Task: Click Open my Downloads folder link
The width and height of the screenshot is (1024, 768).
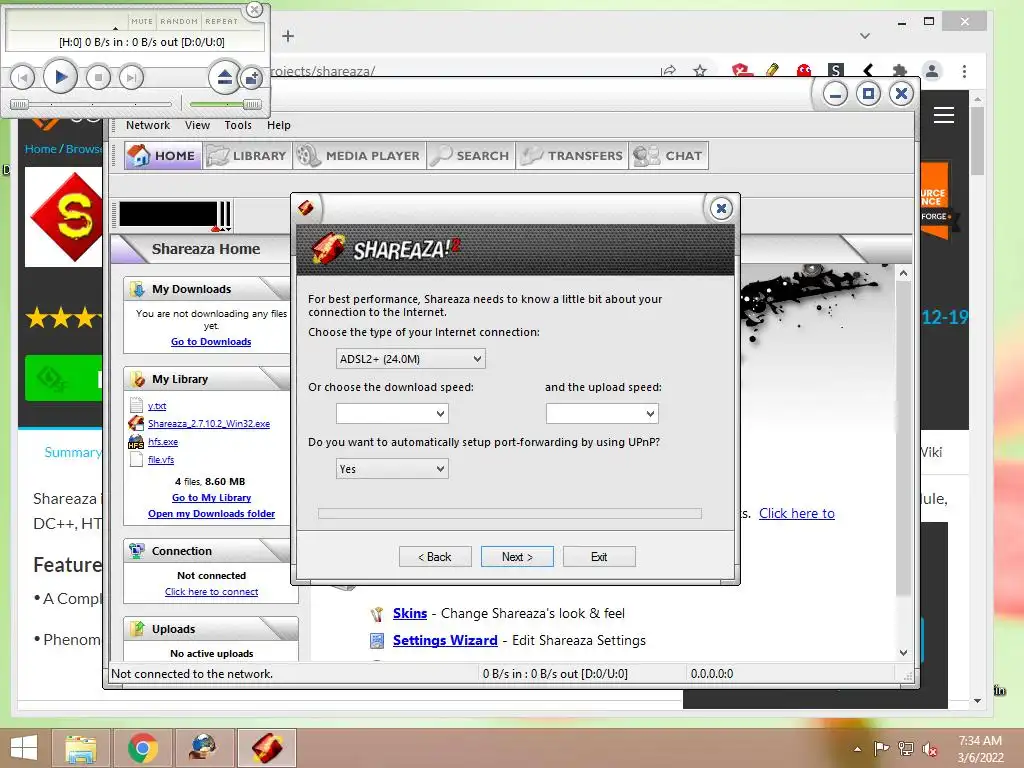Action: (x=211, y=514)
